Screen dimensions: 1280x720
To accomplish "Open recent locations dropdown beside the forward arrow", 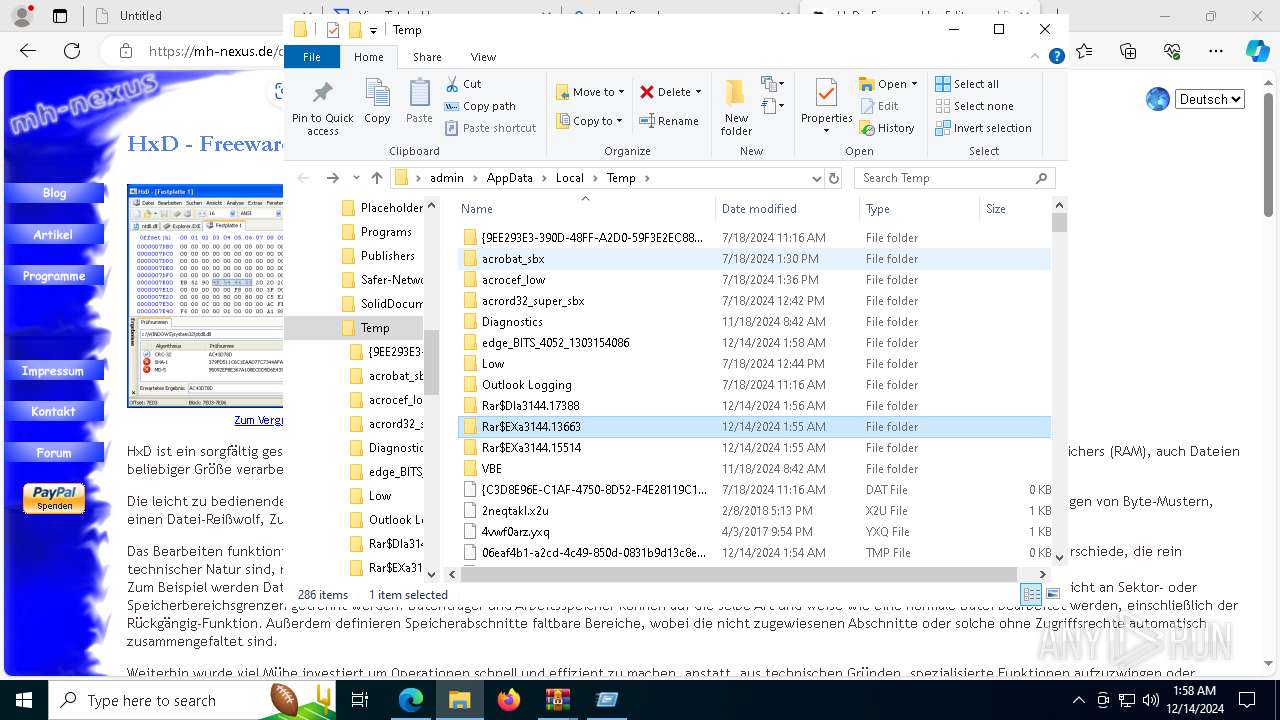I will (356, 178).
